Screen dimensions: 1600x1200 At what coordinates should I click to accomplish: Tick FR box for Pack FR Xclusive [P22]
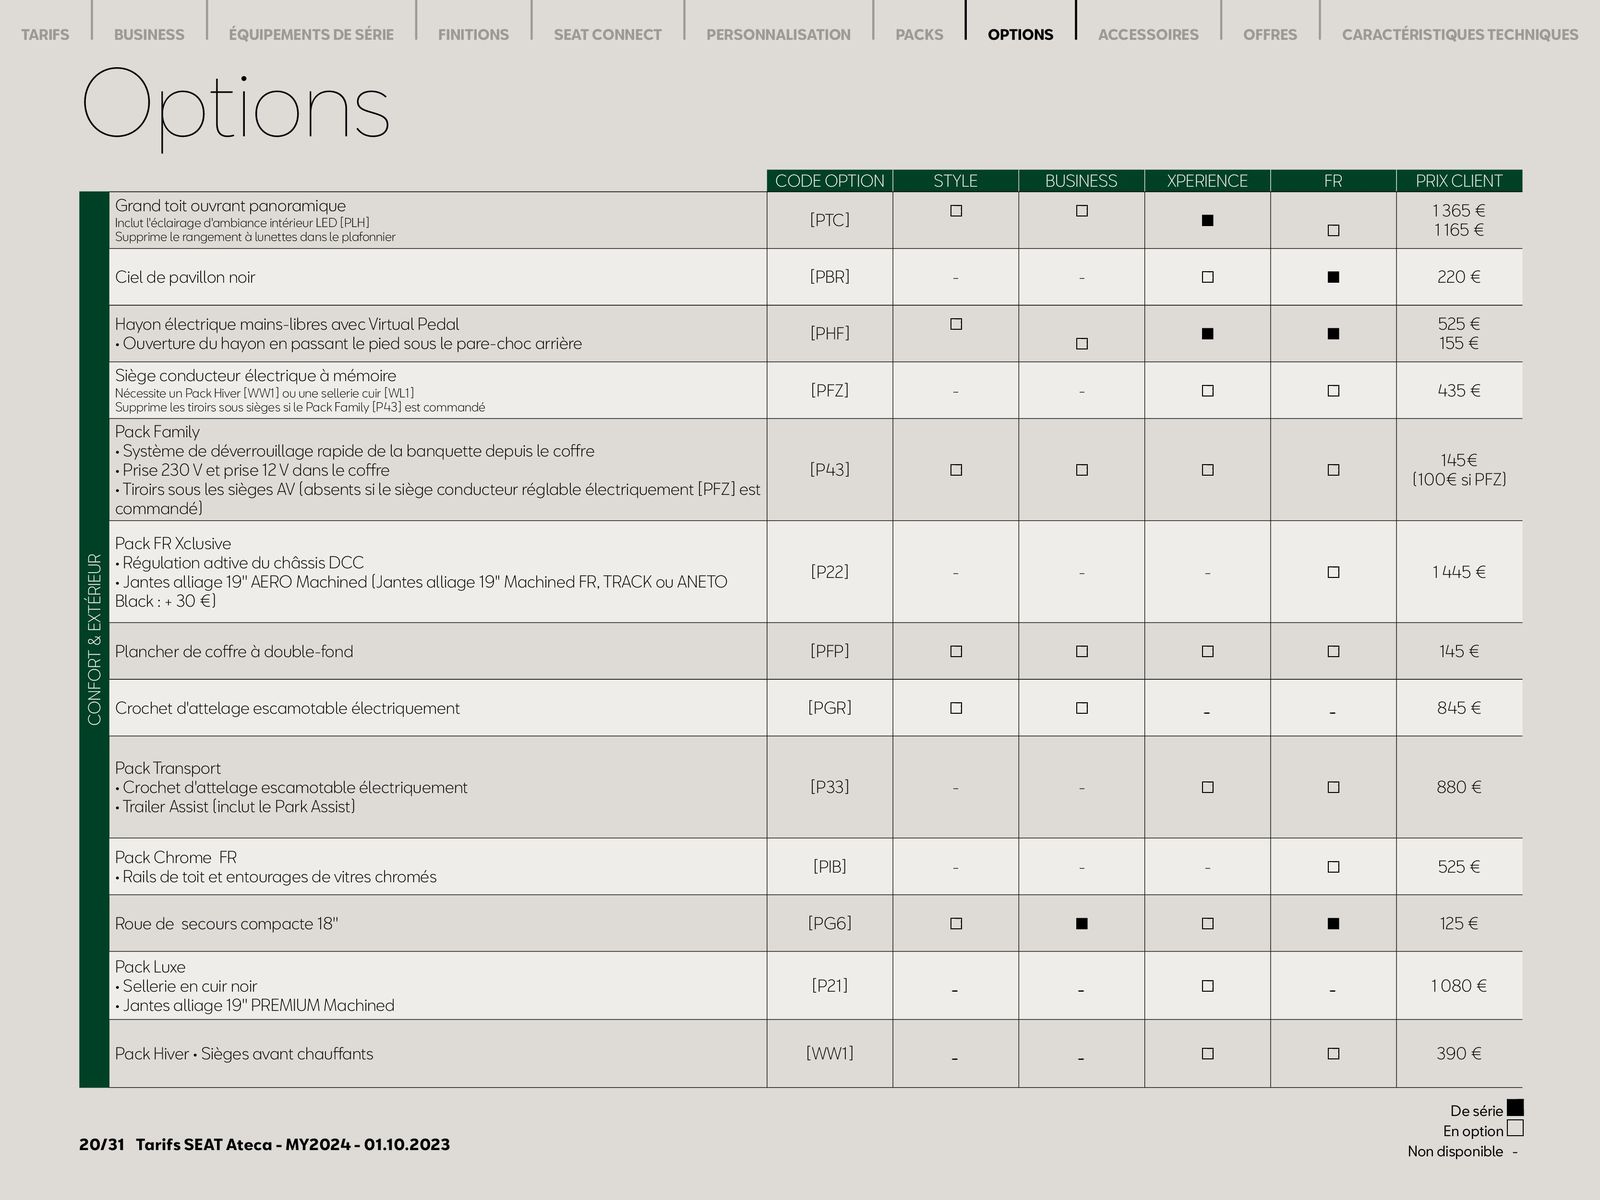point(1333,572)
